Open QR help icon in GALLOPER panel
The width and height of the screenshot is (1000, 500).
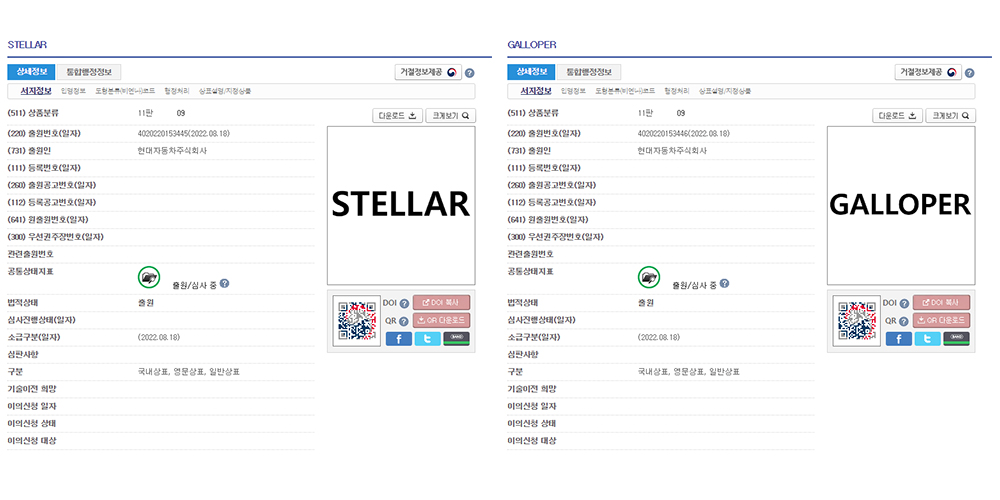click(x=904, y=321)
